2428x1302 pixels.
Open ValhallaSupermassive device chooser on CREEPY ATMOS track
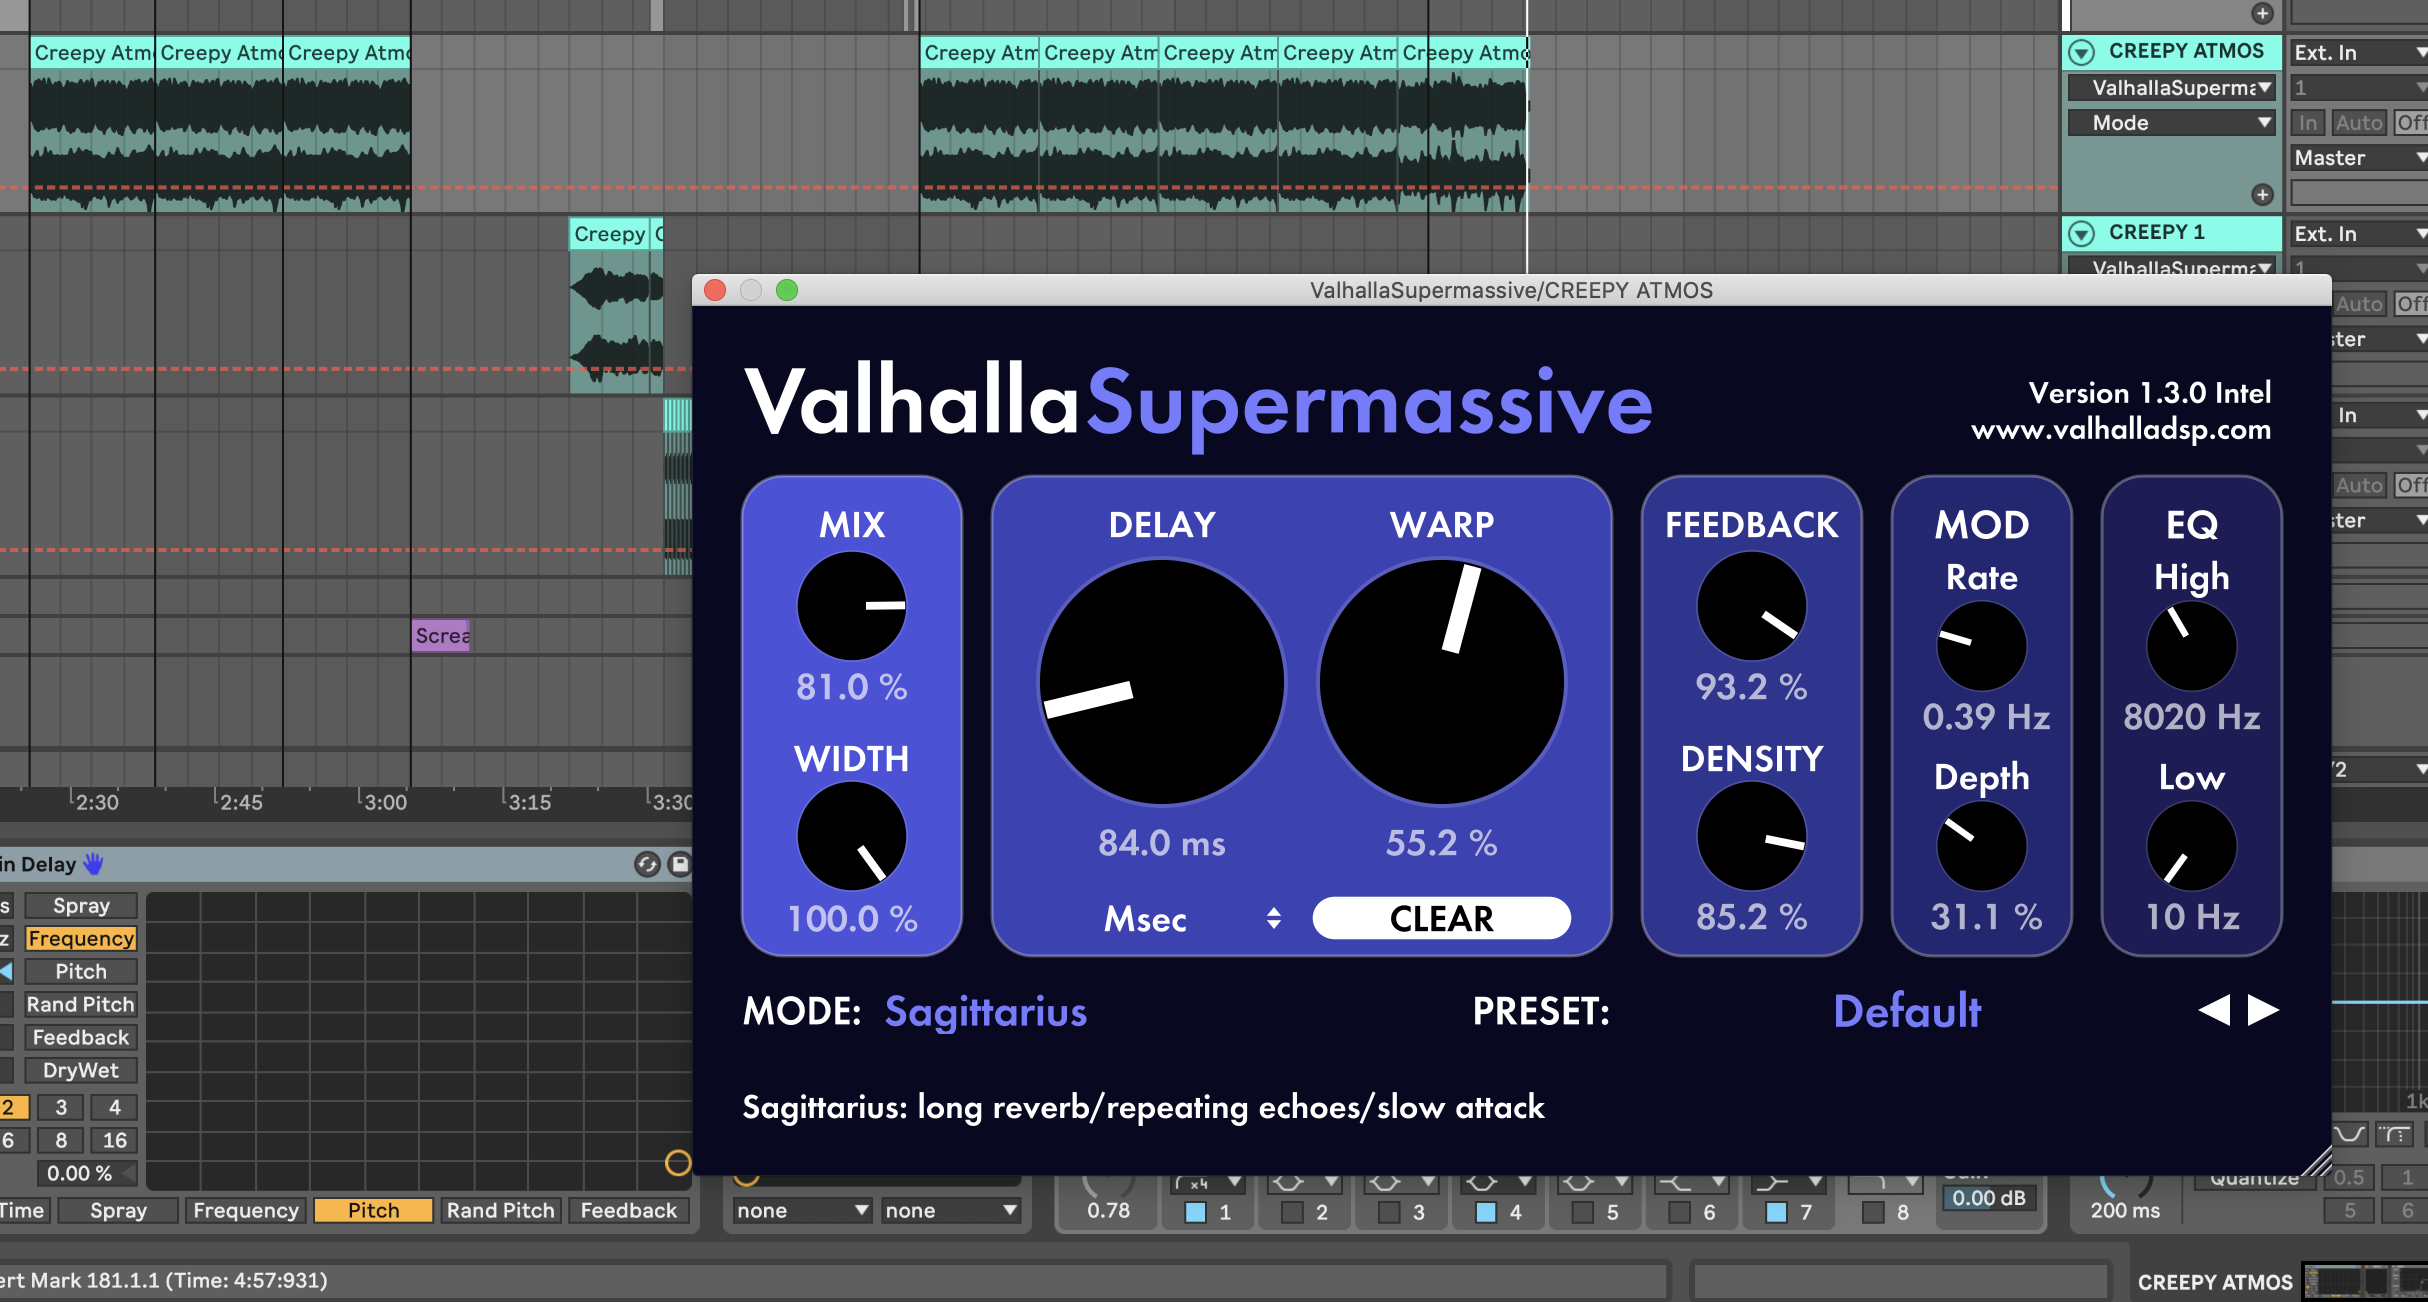coord(2172,88)
